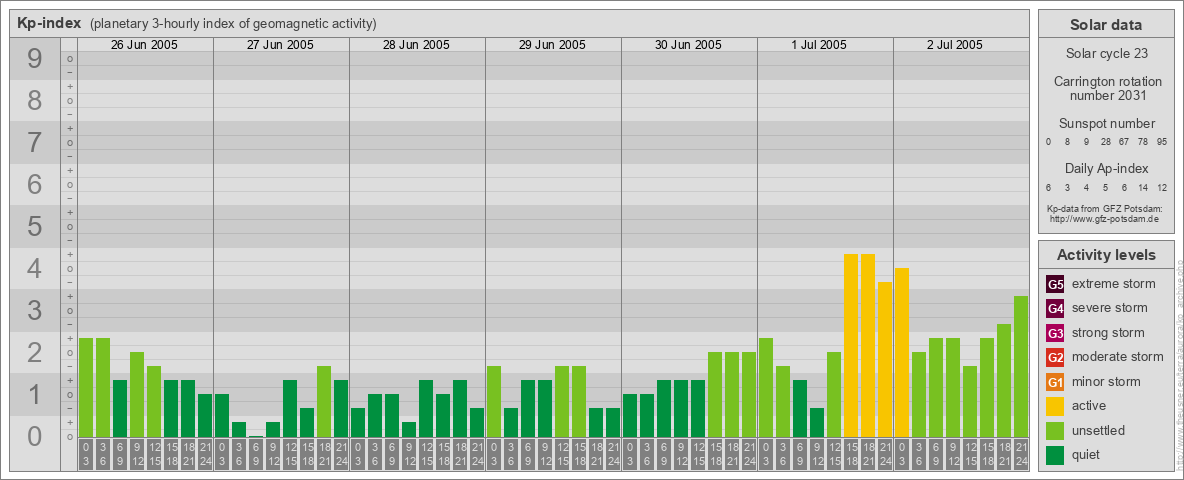Click the quiet legend label
This screenshot has height=480, width=1184.
coord(1087,454)
